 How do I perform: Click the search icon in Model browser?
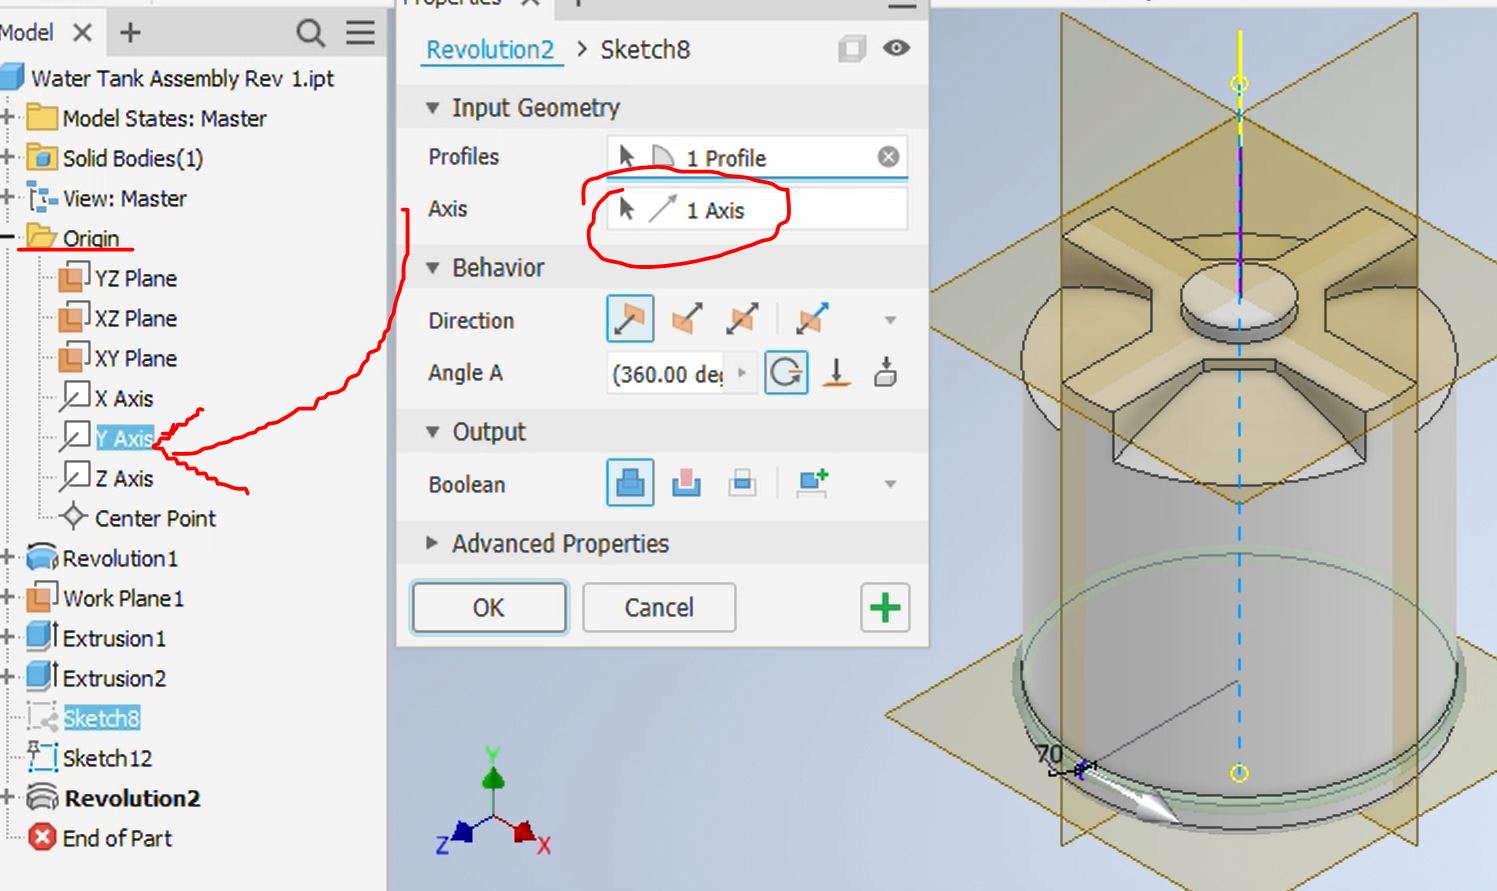click(x=310, y=33)
